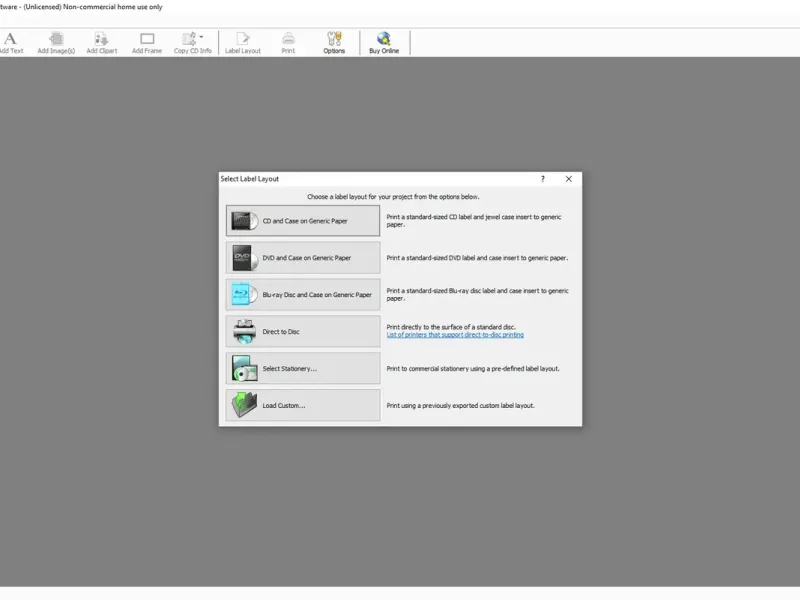Image resolution: width=800 pixels, height=600 pixels.
Task: Choose Blu-ray Disc and Case on Generic Paper
Action: coord(303,294)
